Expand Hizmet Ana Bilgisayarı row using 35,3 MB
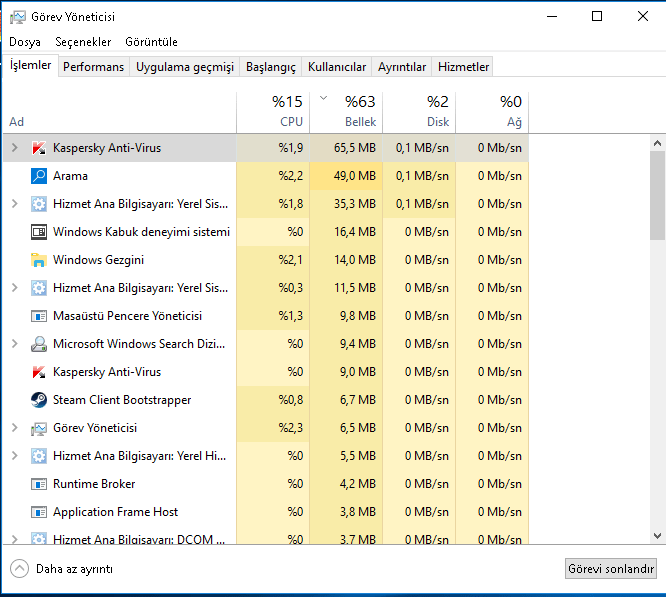Screen dimensions: 666x597 click(x=14, y=204)
